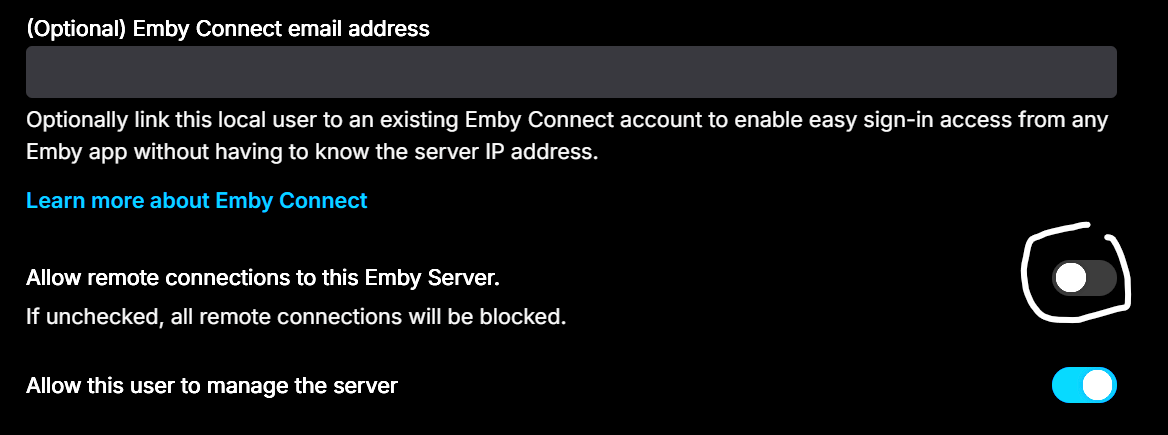Click the 'If unchecked' remote connections hint
The image size is (1168, 435).
296,317
